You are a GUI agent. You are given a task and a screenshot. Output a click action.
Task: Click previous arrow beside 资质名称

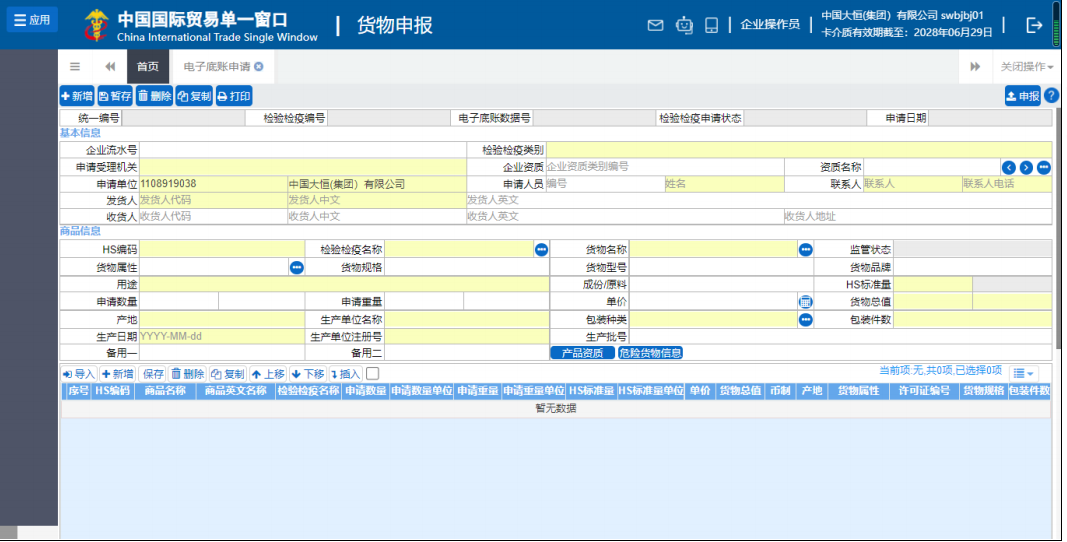pos(1008,168)
